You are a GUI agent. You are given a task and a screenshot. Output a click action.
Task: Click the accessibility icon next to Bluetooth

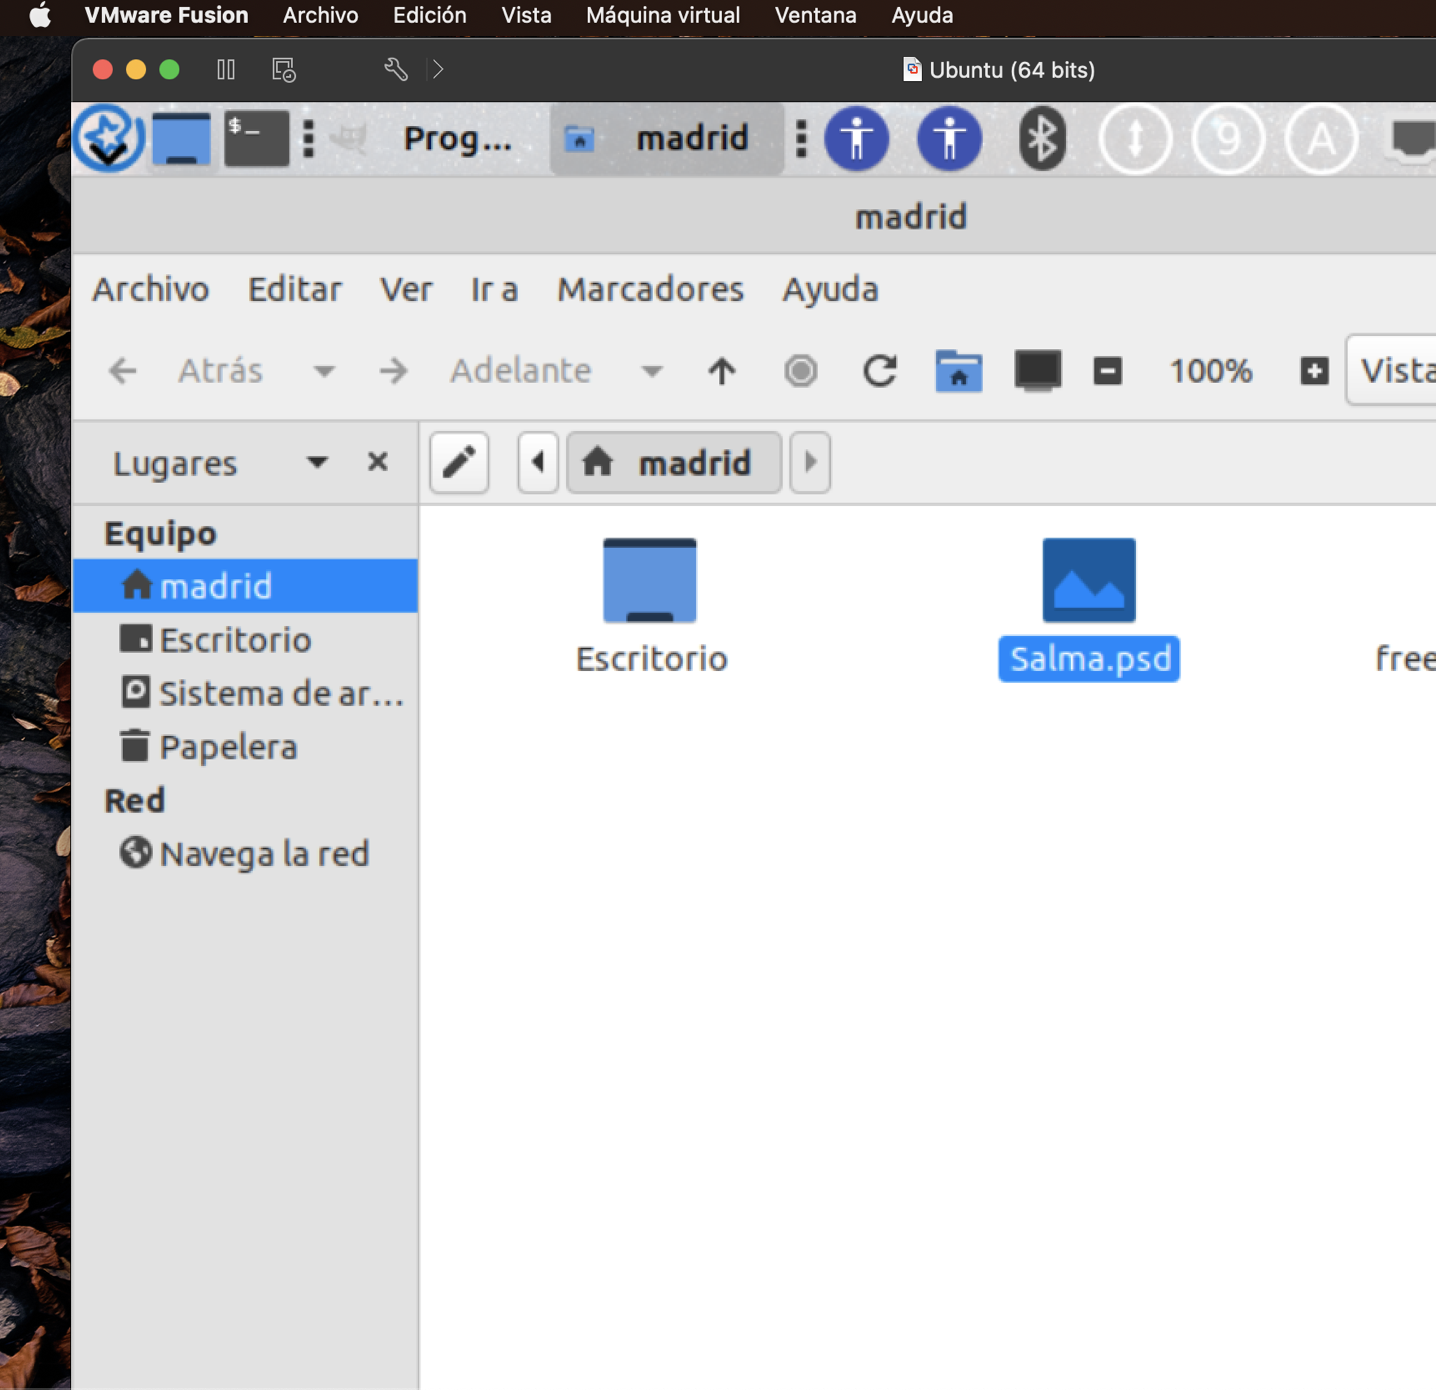tap(949, 138)
